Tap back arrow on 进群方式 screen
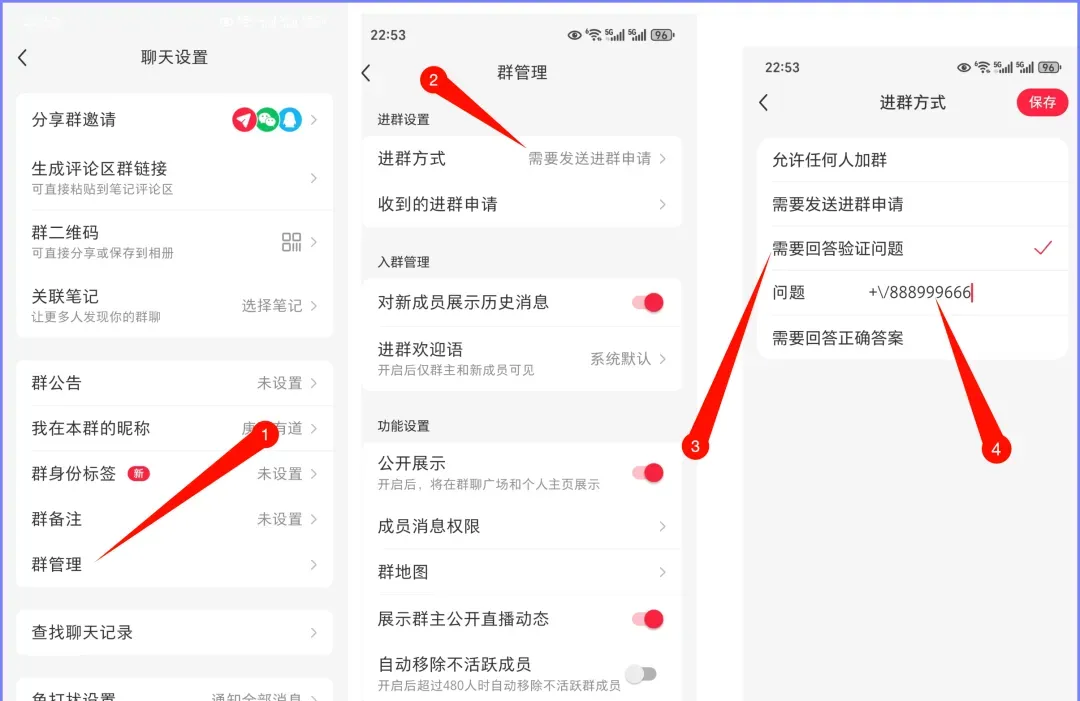 point(764,103)
